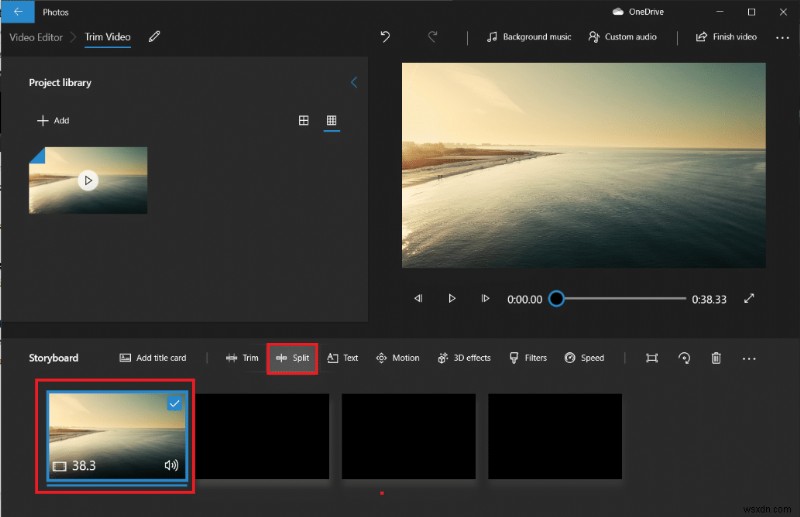The image size is (800, 517).
Task: Open Background music options
Action: coord(528,37)
